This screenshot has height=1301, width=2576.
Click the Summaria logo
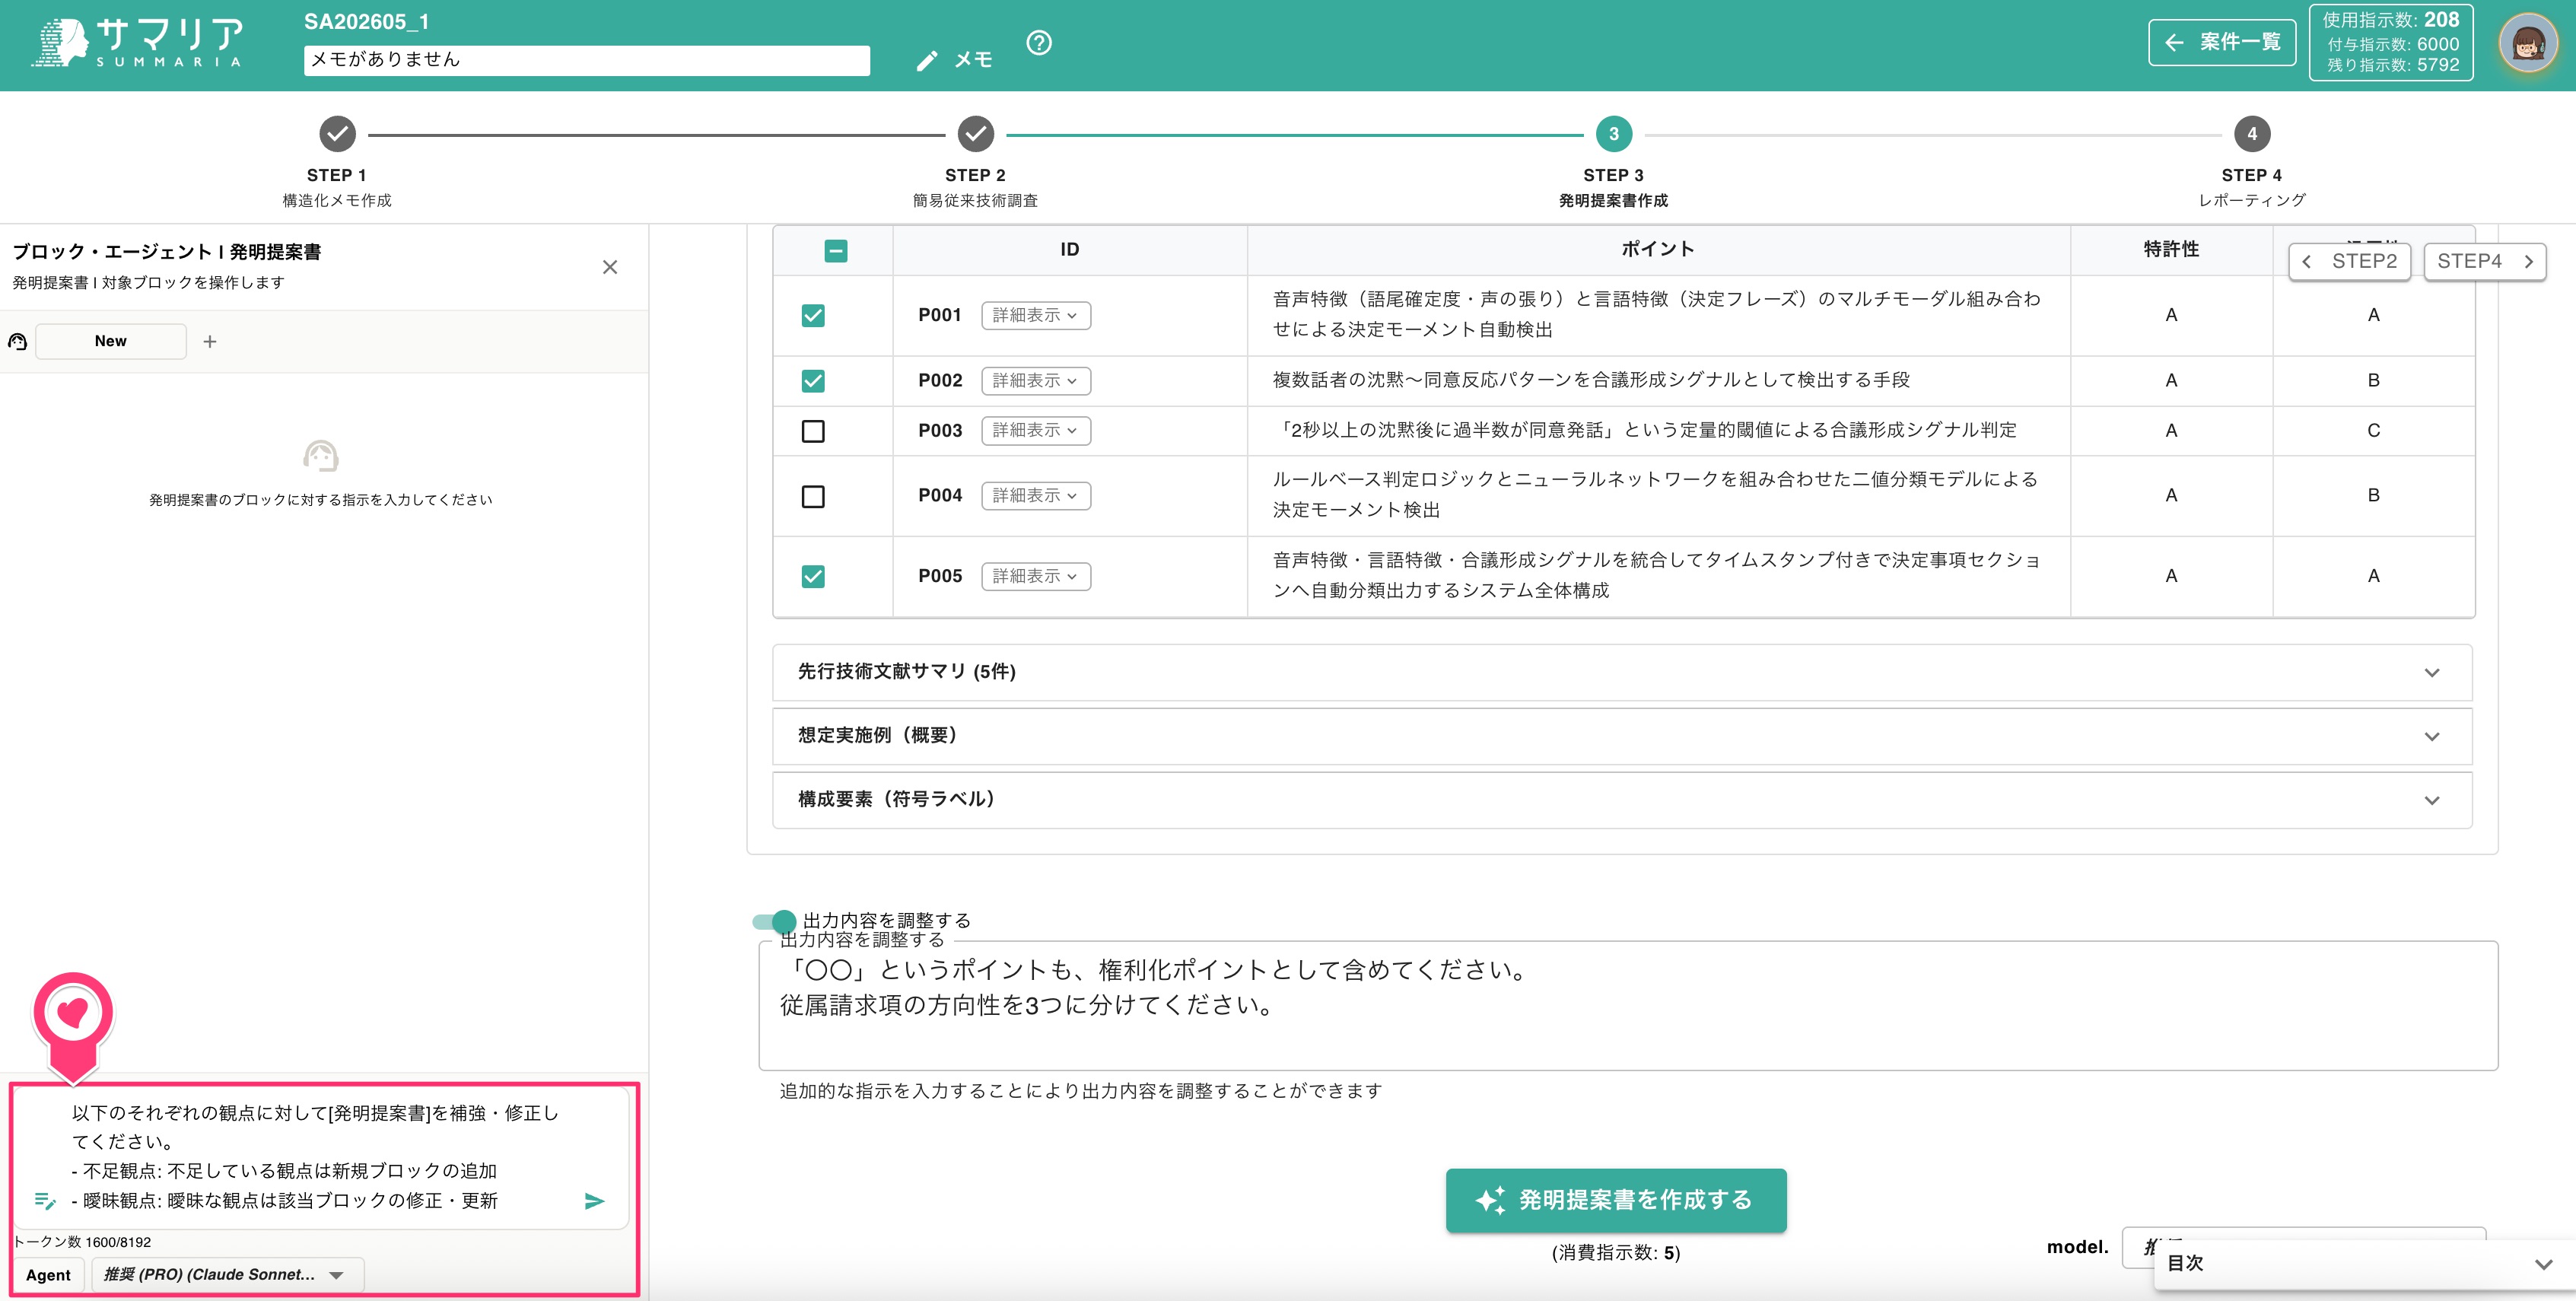[x=137, y=43]
